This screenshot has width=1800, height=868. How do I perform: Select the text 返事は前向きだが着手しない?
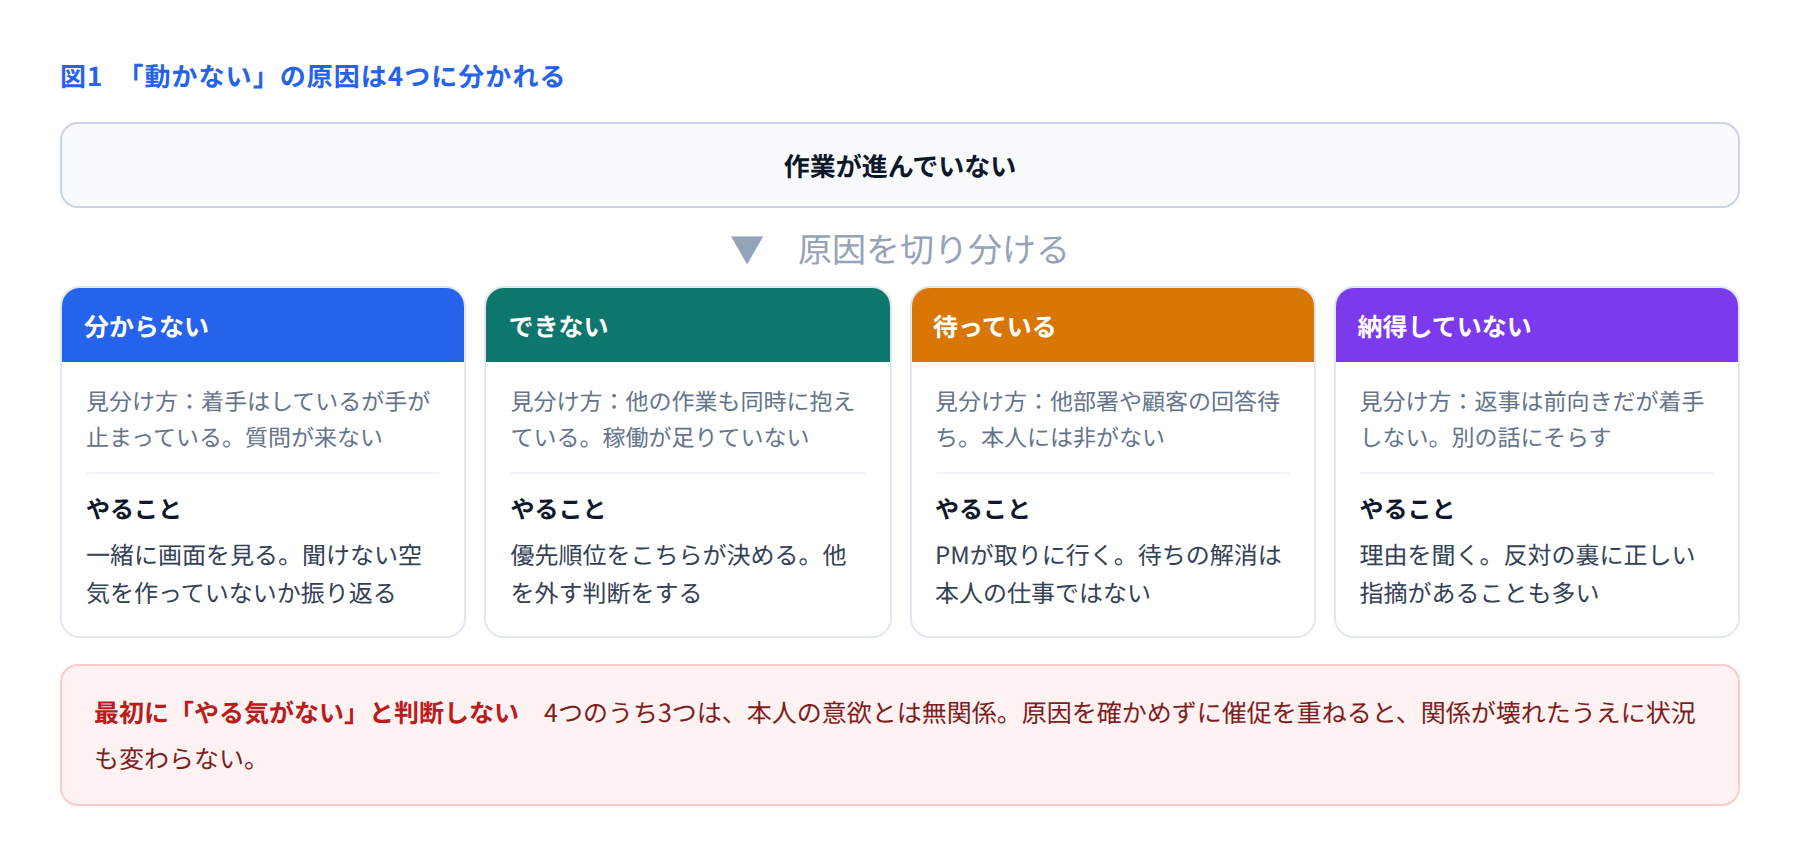1532,419
